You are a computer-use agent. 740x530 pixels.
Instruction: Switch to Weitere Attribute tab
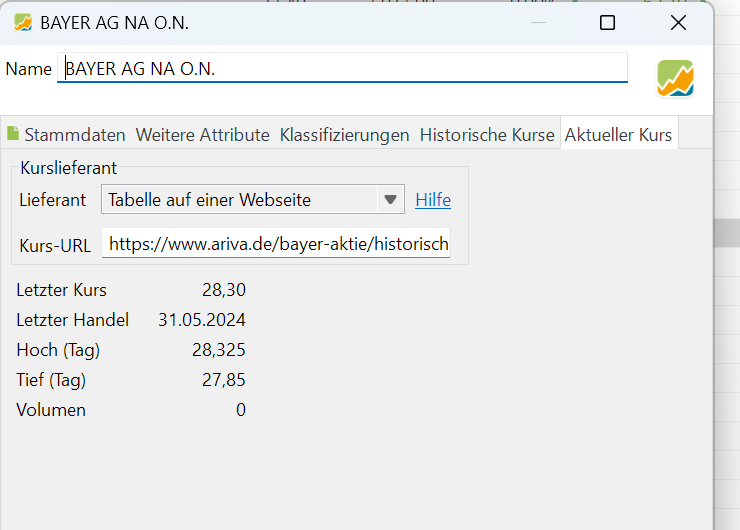pyautogui.click(x=202, y=135)
